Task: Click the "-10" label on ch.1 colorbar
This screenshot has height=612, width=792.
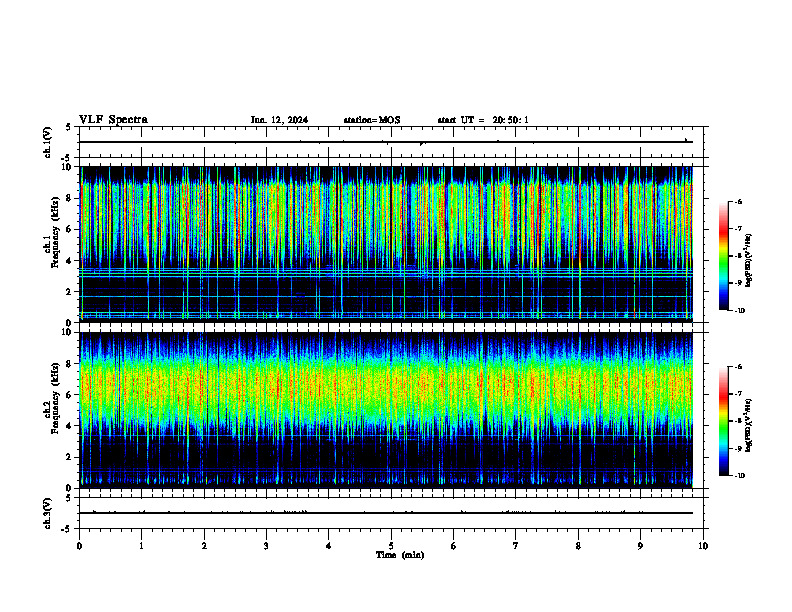Action: [x=739, y=311]
